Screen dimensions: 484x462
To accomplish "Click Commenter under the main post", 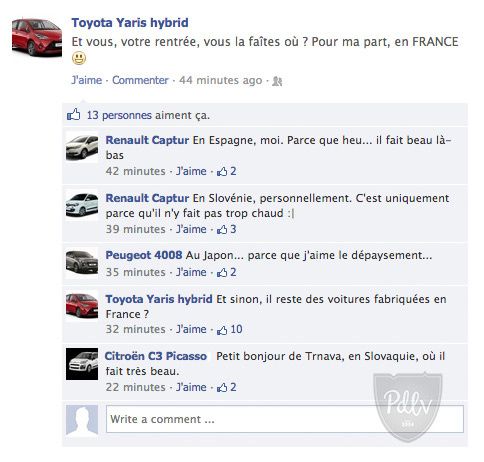I will [140, 80].
